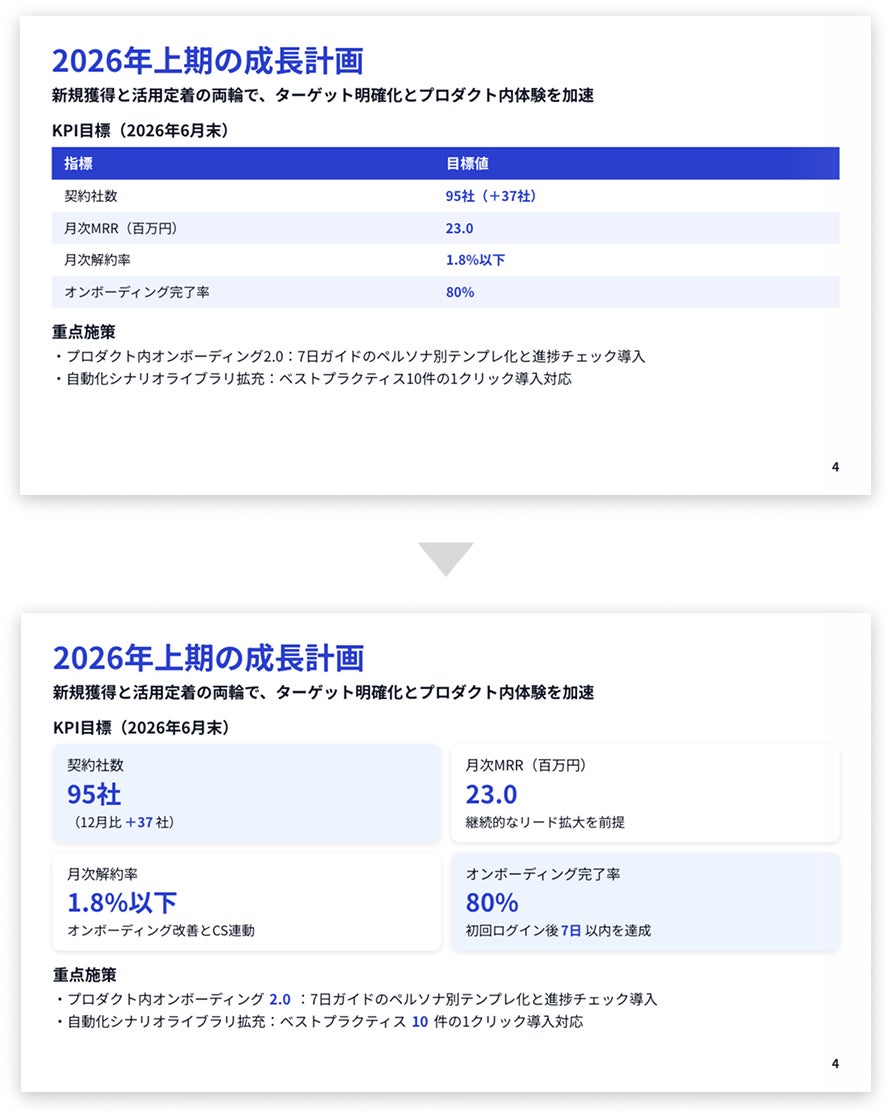This screenshot has height=1116, width=891.
Task: Click page number 4 on the table slide
Action: click(x=835, y=467)
